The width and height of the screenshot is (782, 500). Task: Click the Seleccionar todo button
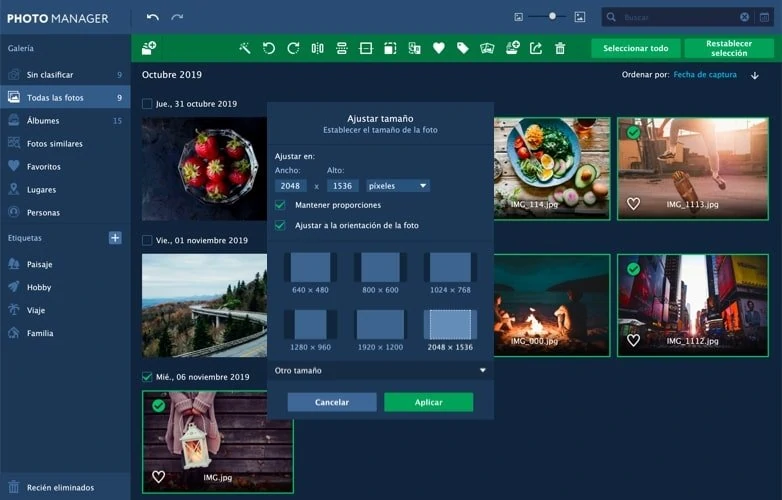(x=635, y=48)
